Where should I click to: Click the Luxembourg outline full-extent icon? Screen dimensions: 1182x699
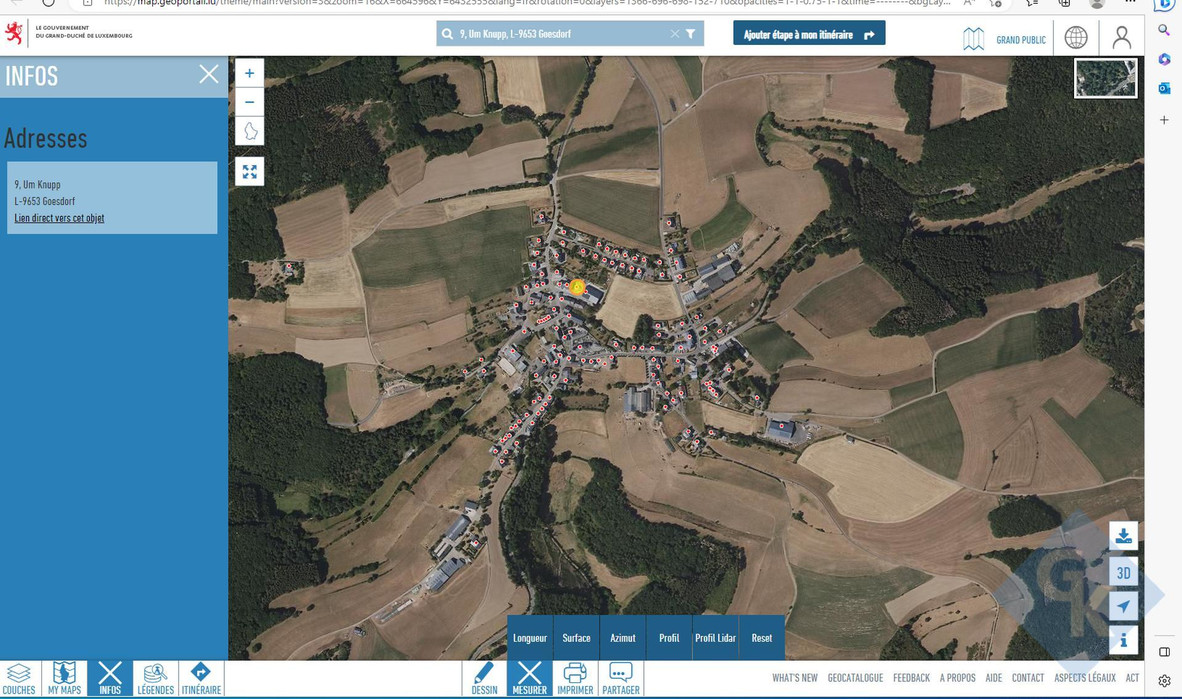[x=249, y=131]
